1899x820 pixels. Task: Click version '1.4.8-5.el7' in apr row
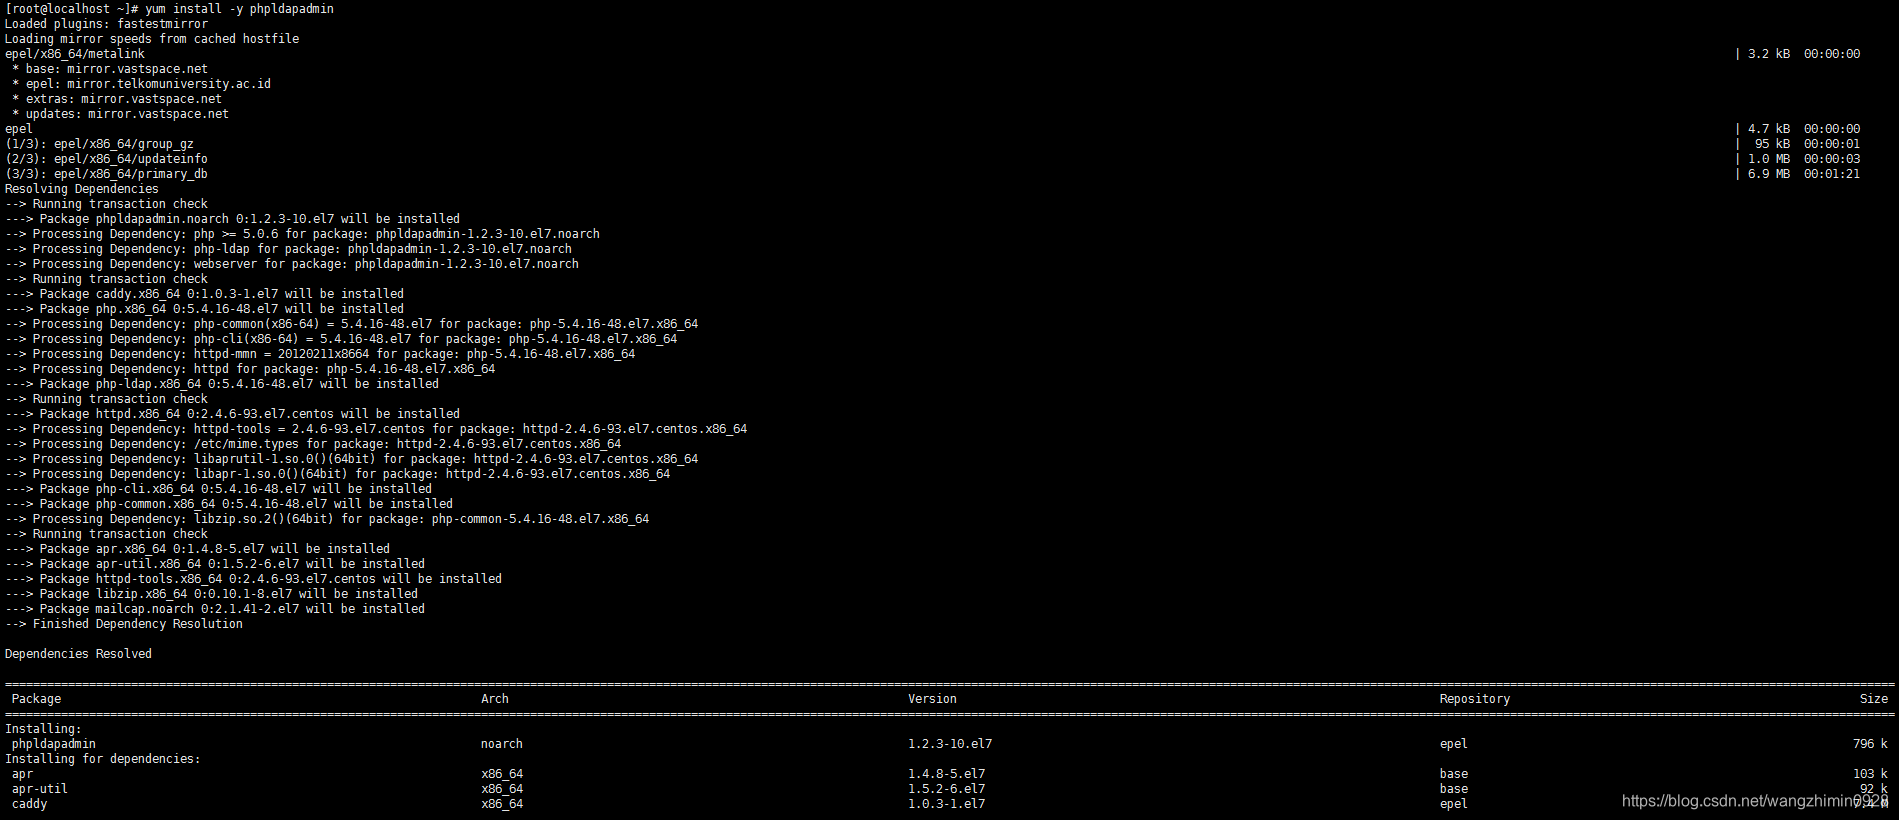[947, 774]
